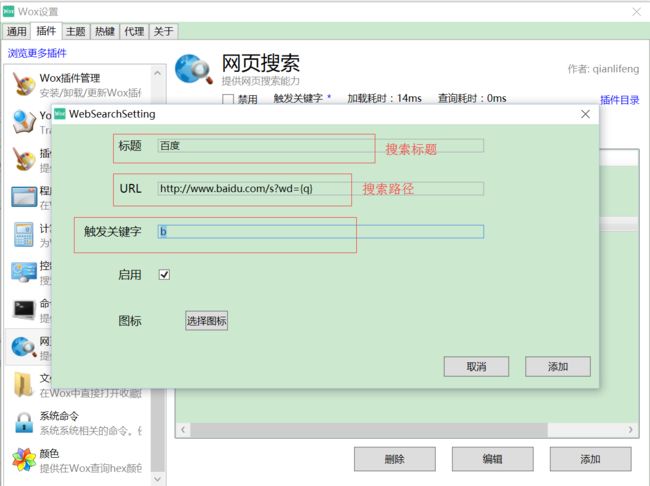Select the 颜色 color plugin icon

tap(24, 460)
